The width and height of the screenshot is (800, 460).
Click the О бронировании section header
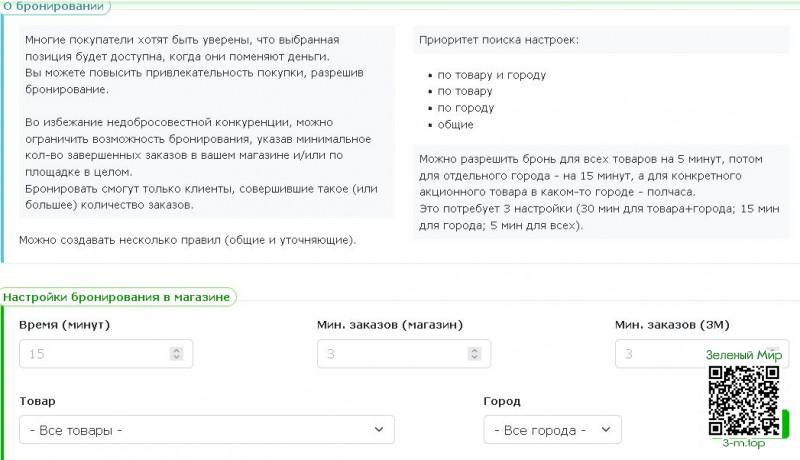click(x=53, y=6)
